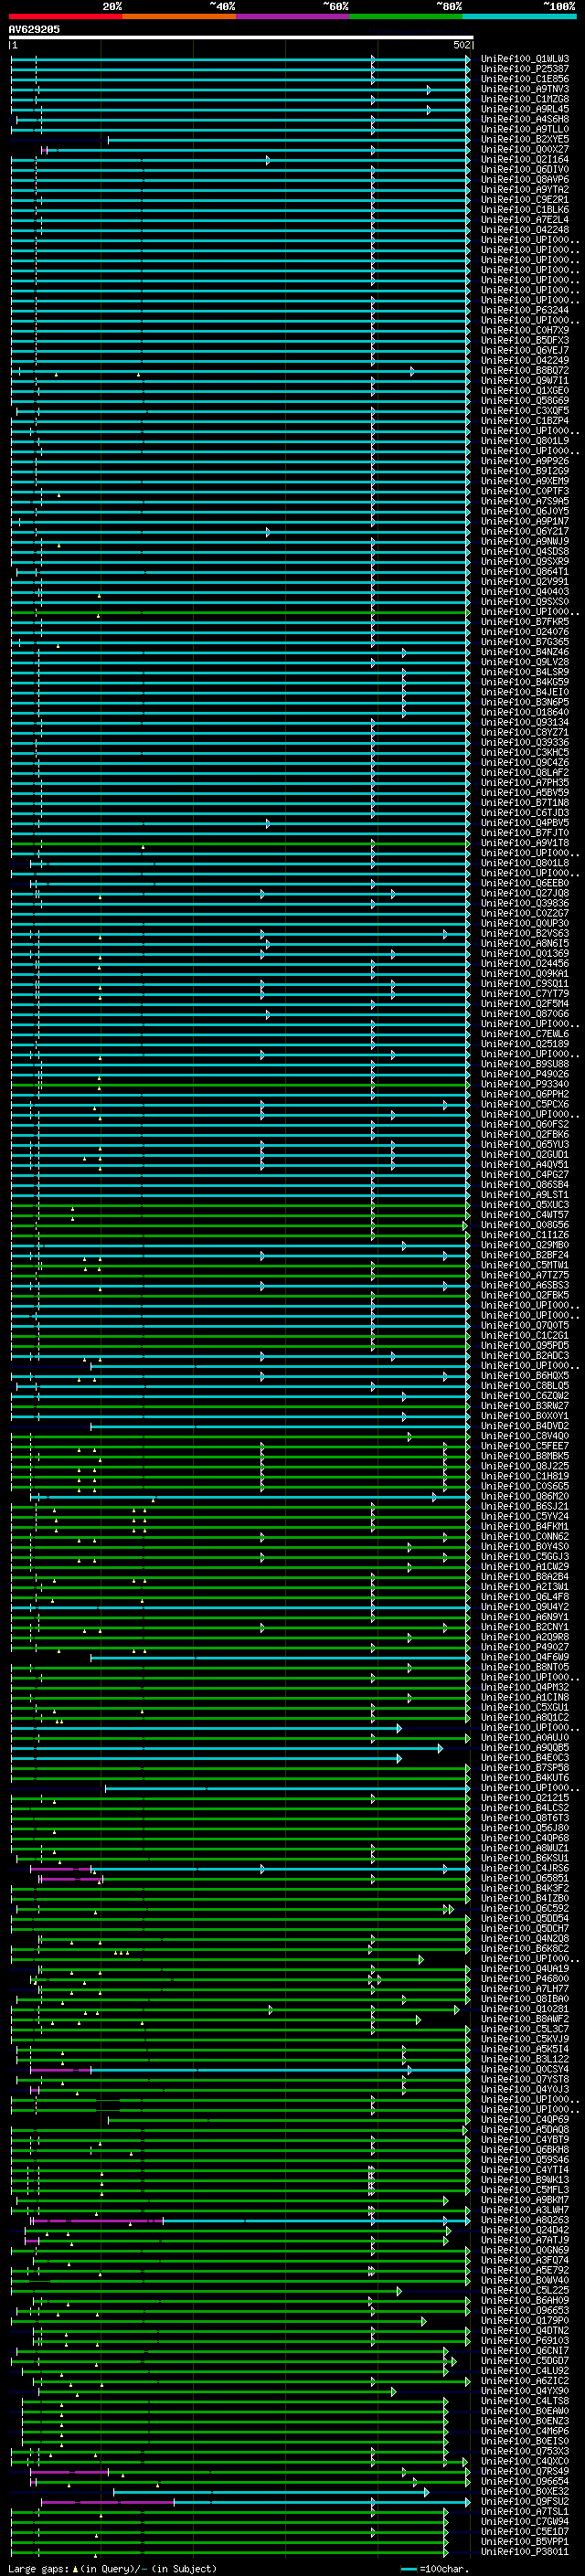Select the UniRef100_C9E2R1 label
This screenshot has height=2576, width=585.
coord(525,200)
